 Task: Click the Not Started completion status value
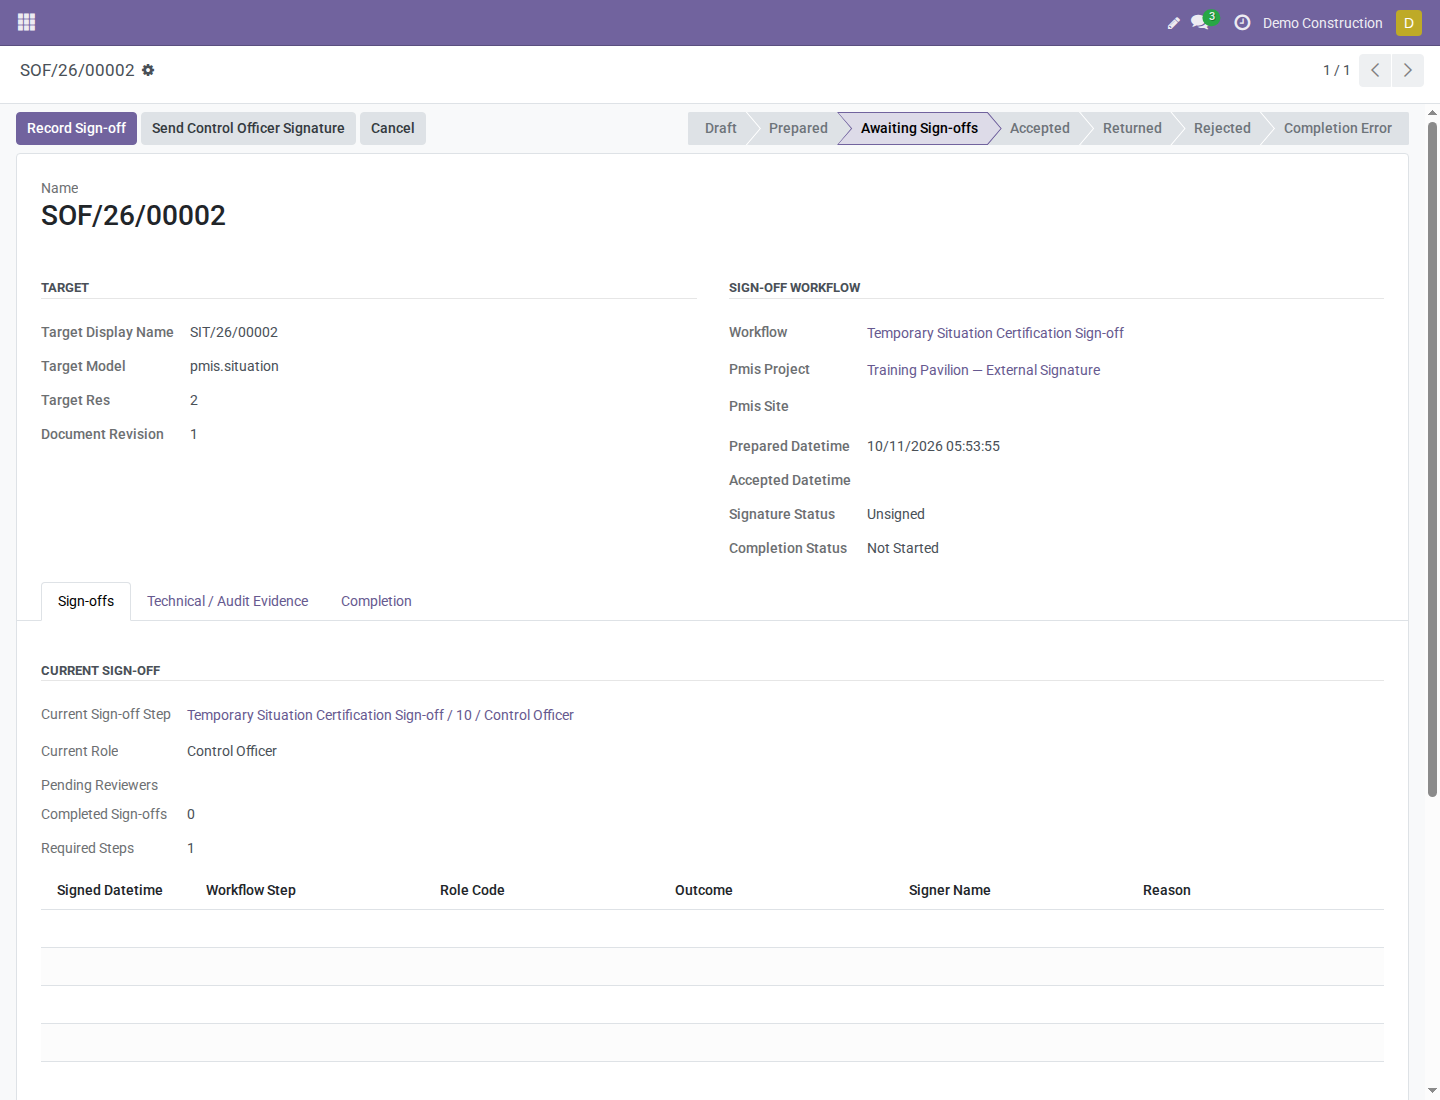903,548
